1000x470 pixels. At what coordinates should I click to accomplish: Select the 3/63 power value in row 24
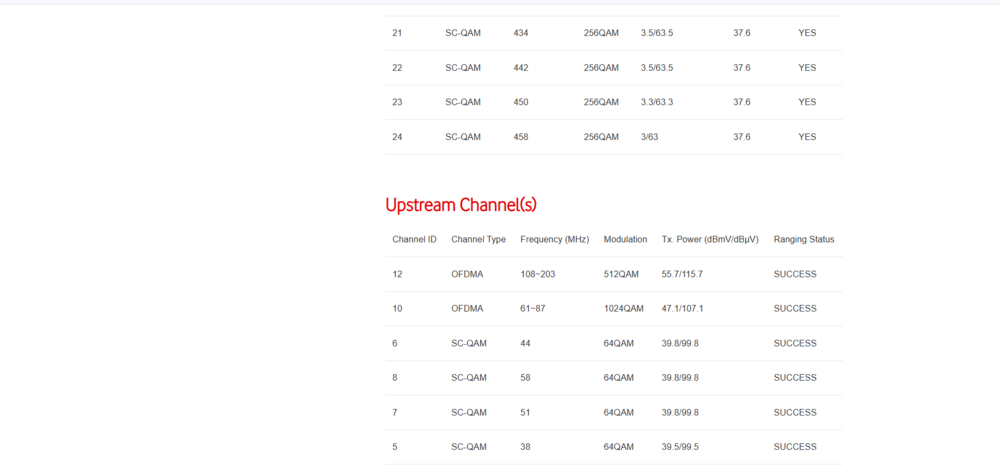pos(649,137)
